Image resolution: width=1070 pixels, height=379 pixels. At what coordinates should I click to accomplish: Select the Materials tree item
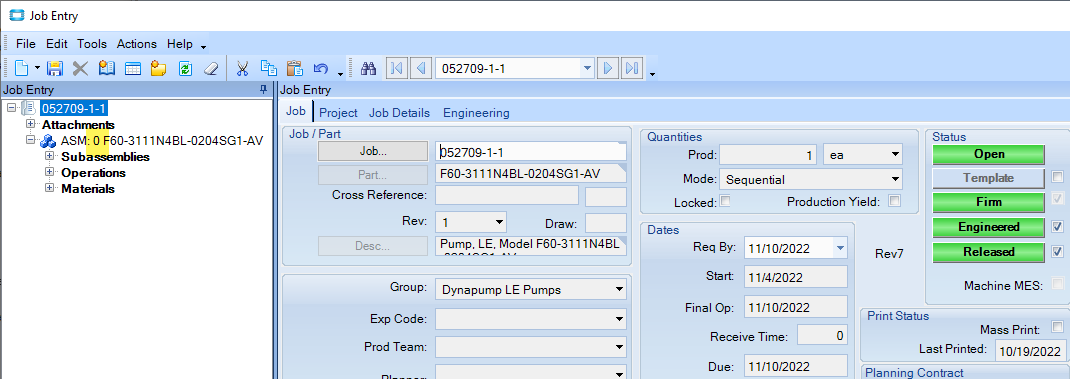(x=88, y=188)
